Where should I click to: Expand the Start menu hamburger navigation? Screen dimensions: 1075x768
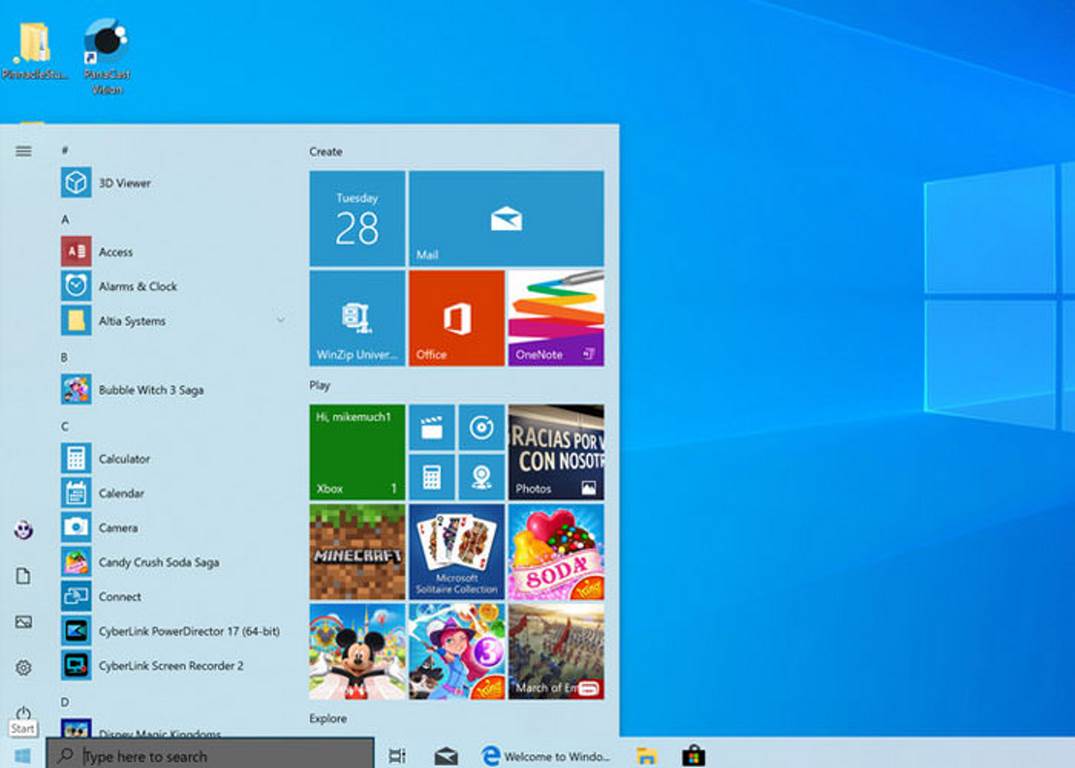point(24,151)
